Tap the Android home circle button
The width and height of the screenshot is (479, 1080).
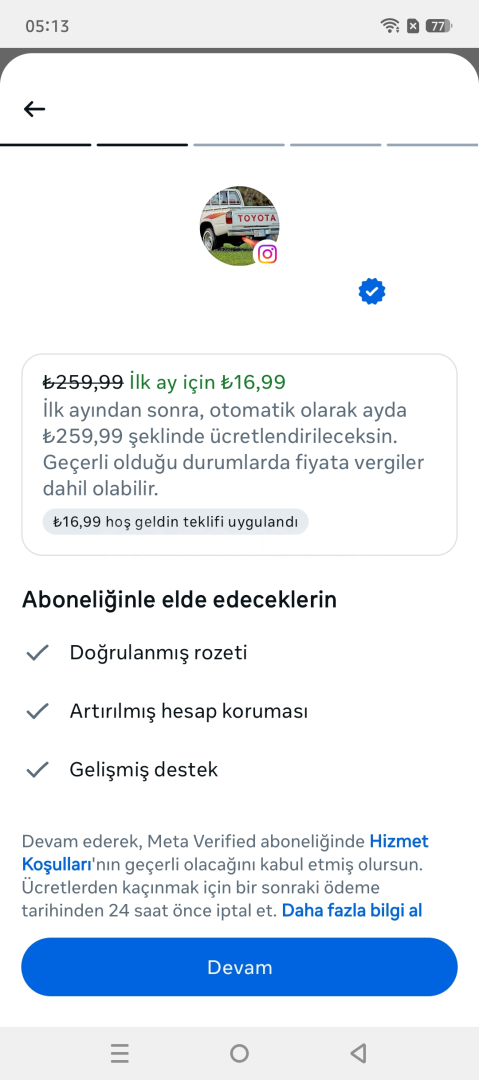click(239, 1053)
